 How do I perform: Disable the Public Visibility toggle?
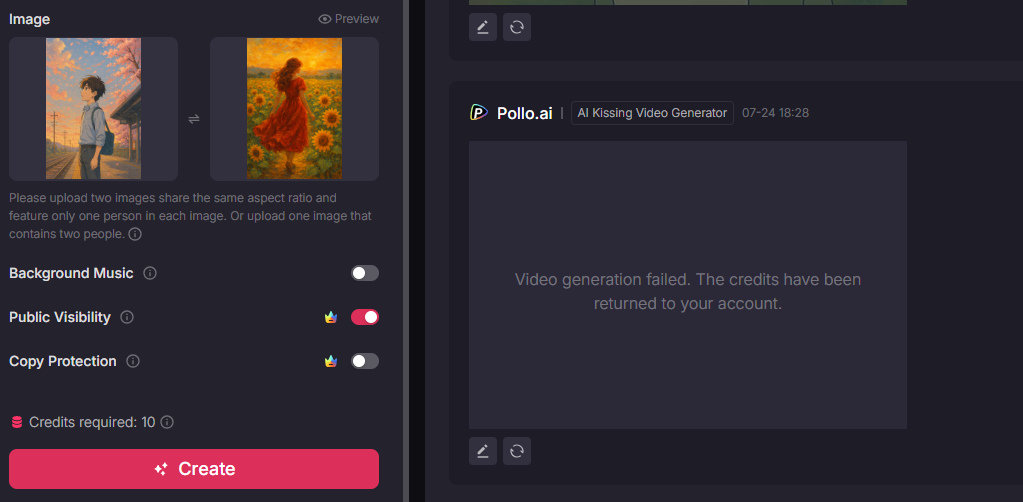[x=365, y=317]
